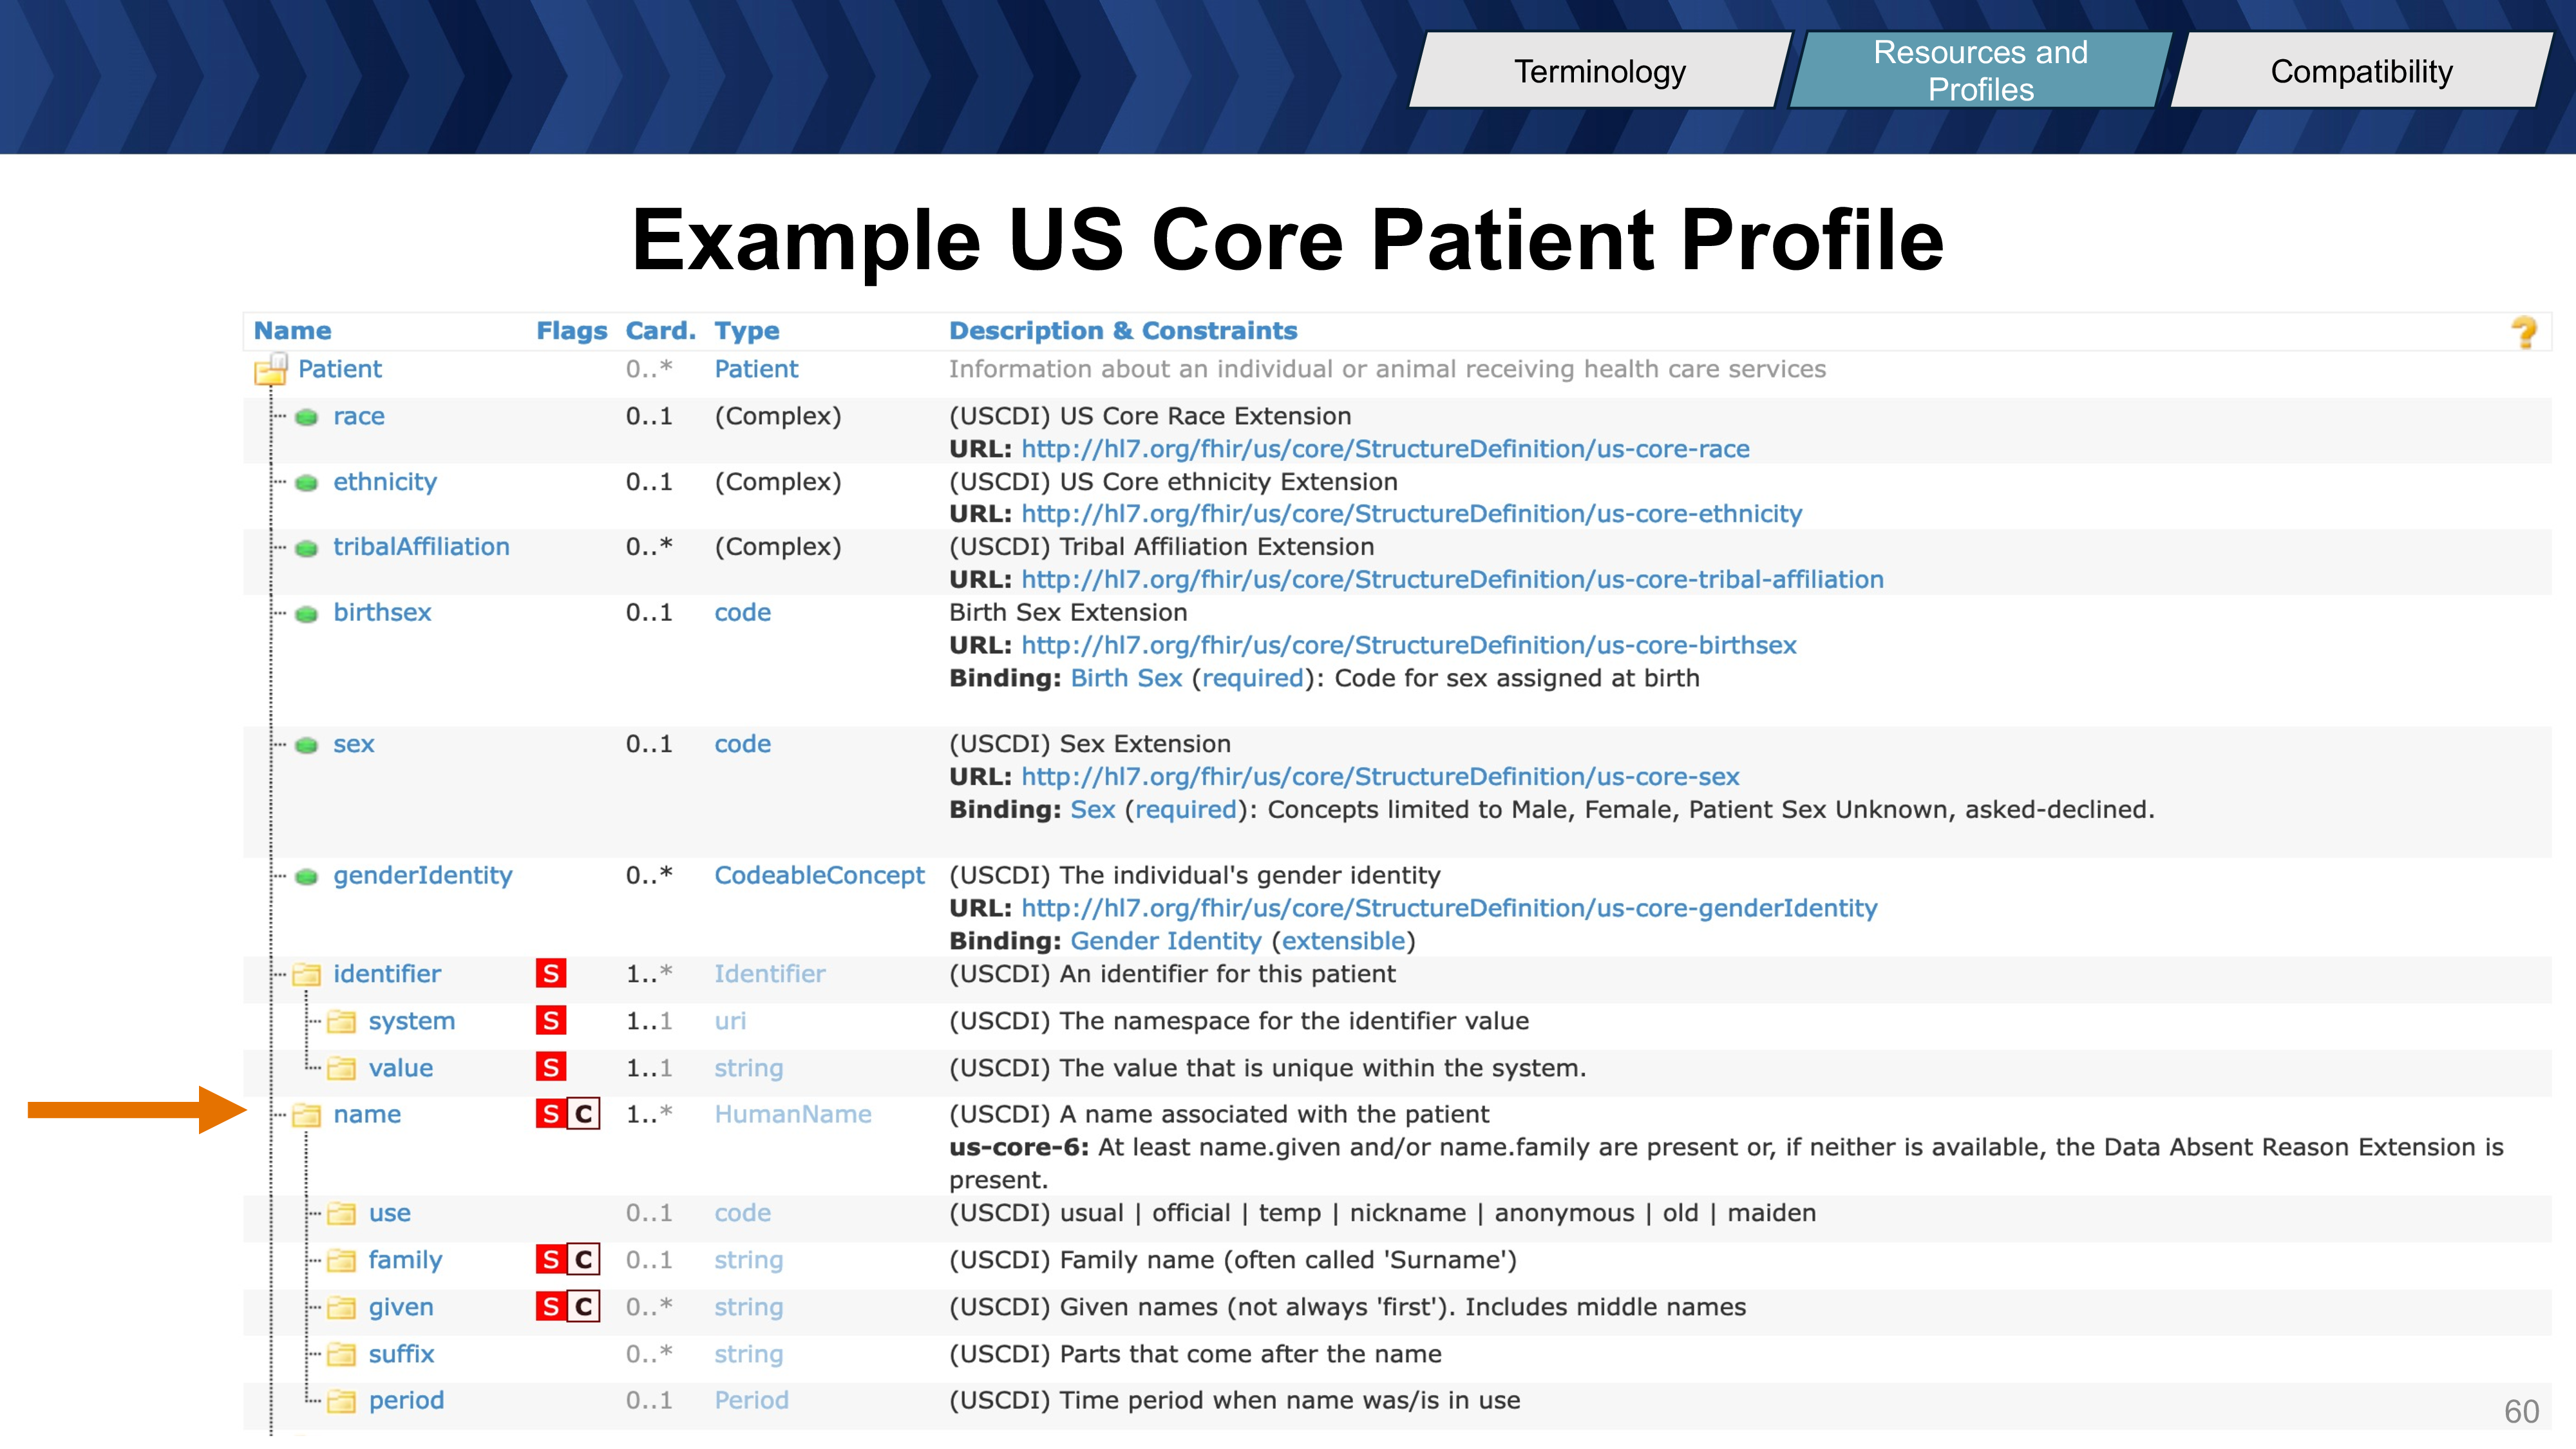Open the us-core-tribal-affiliation URL link

[1452, 580]
